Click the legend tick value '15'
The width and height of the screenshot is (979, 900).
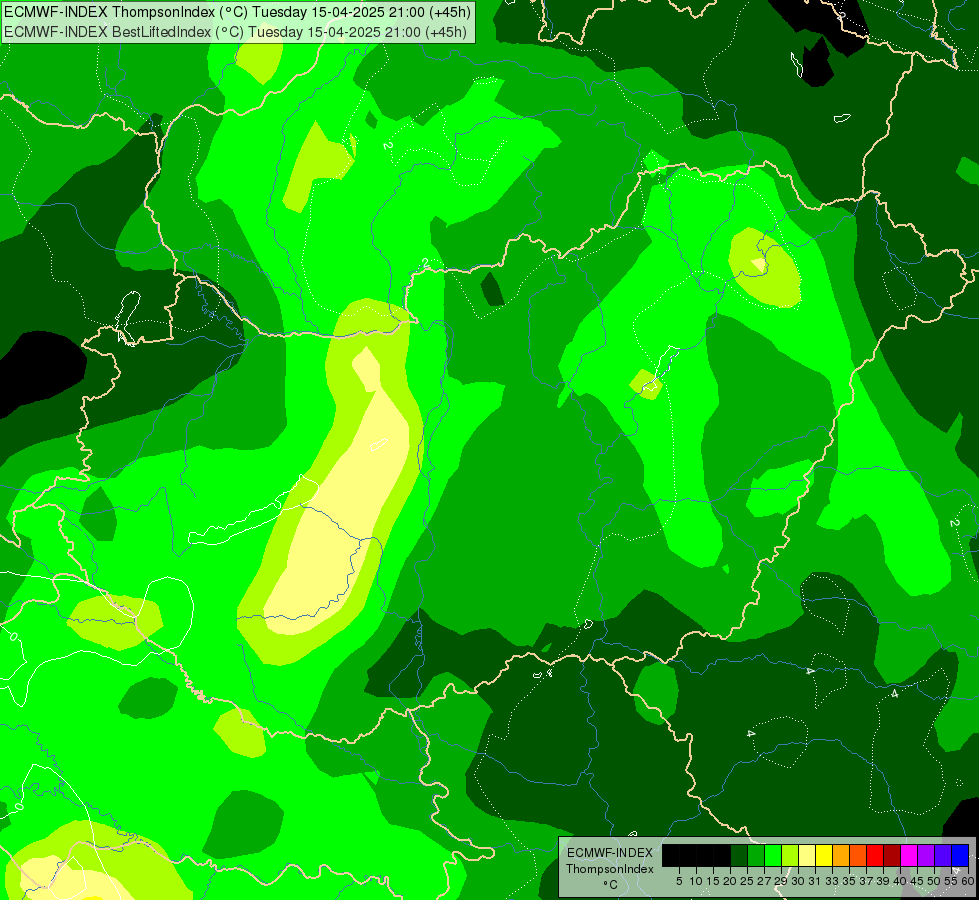click(x=713, y=881)
